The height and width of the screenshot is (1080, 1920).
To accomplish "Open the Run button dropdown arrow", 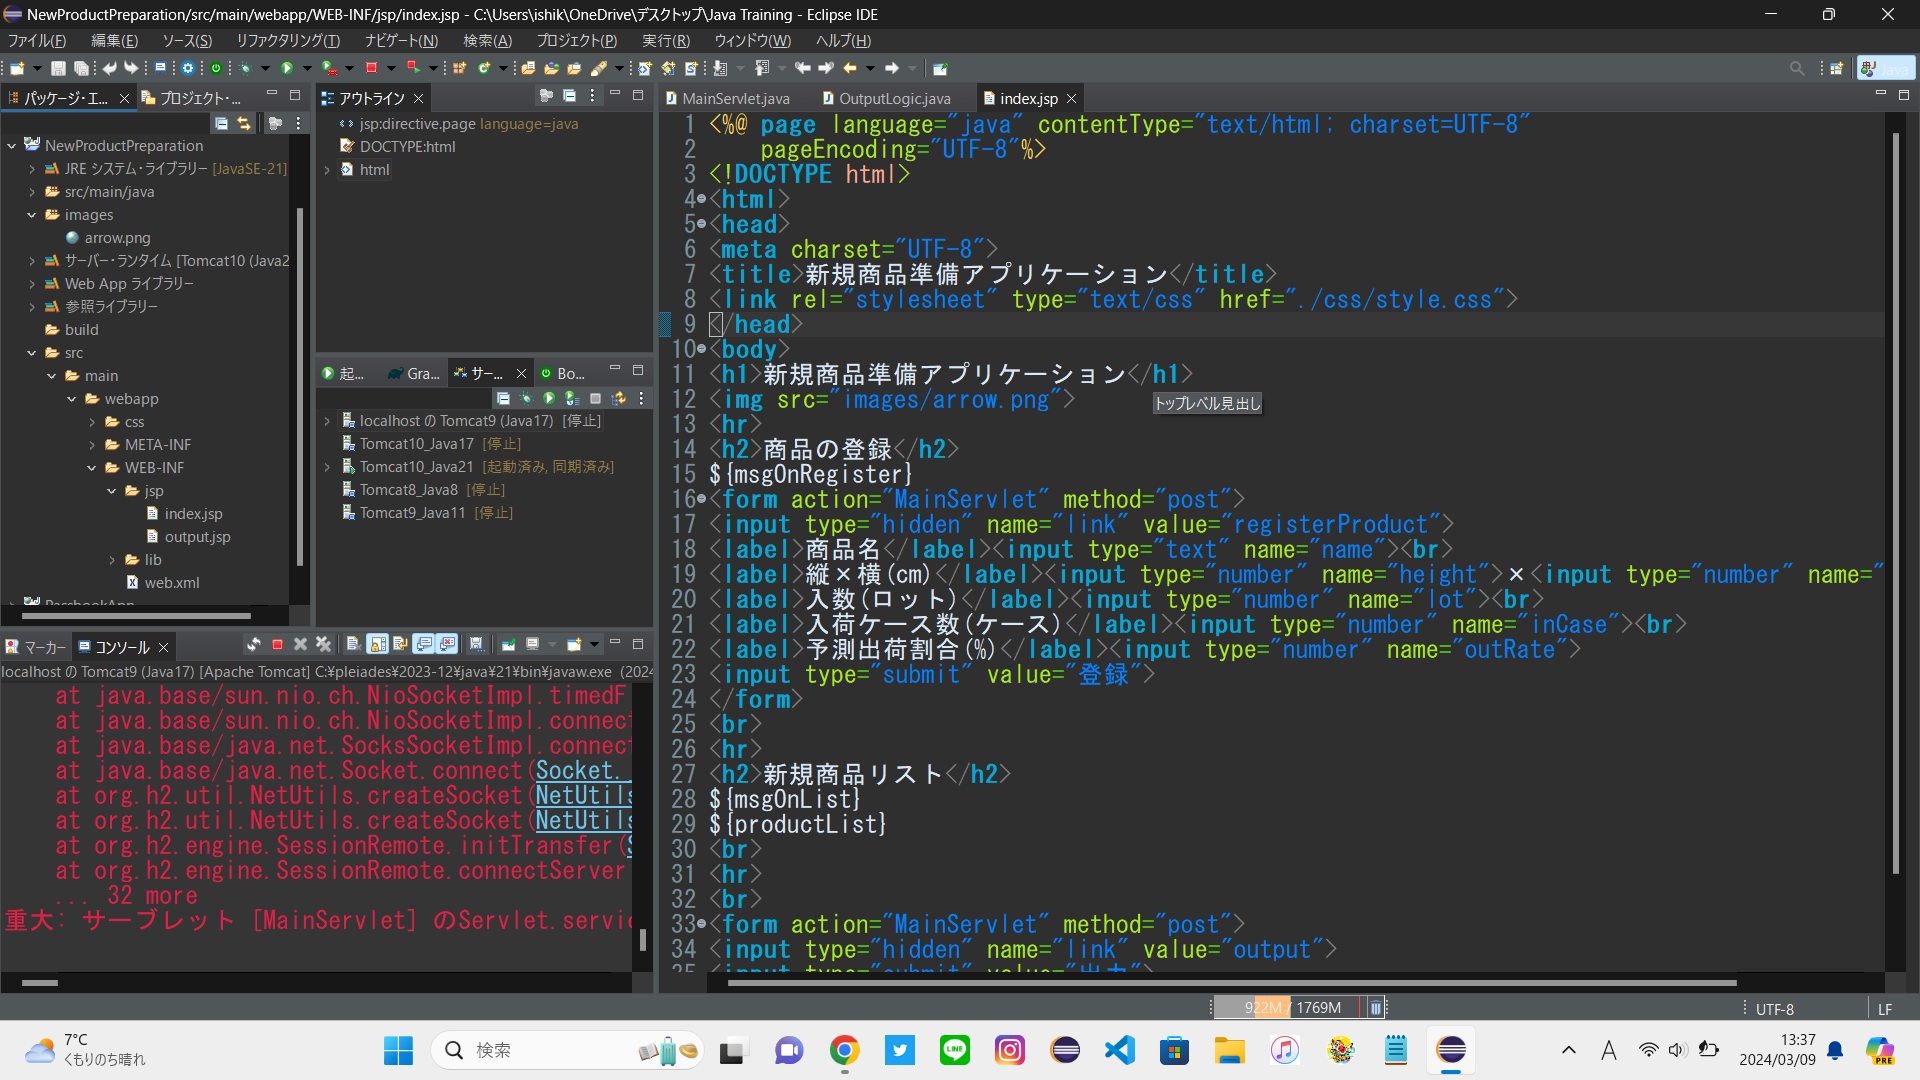I will pyautogui.click(x=305, y=67).
